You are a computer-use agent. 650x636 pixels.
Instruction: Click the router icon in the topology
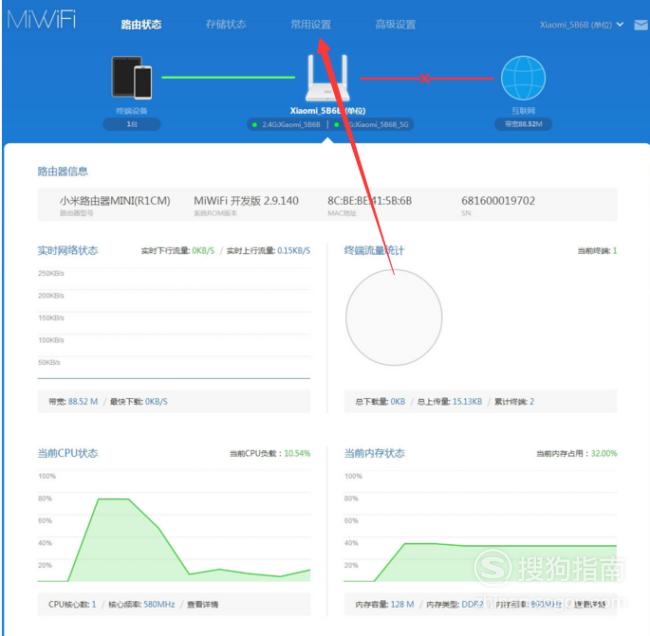(326, 78)
